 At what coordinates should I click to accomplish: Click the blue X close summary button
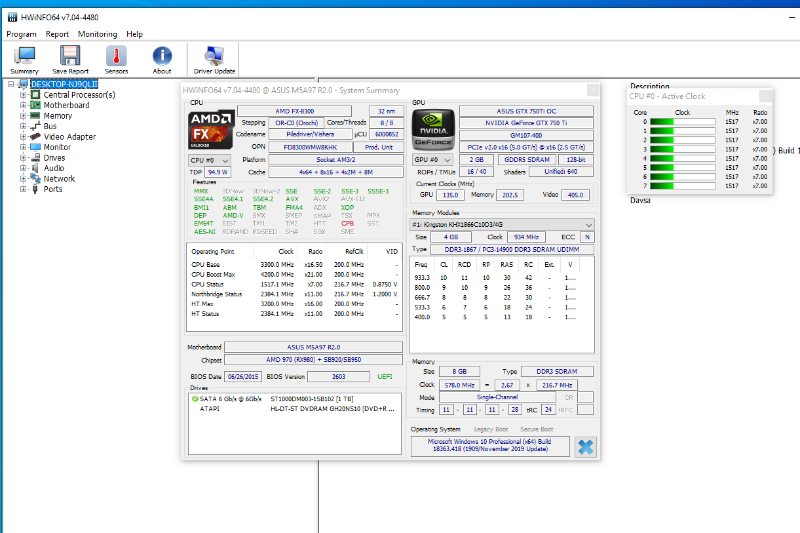click(585, 447)
